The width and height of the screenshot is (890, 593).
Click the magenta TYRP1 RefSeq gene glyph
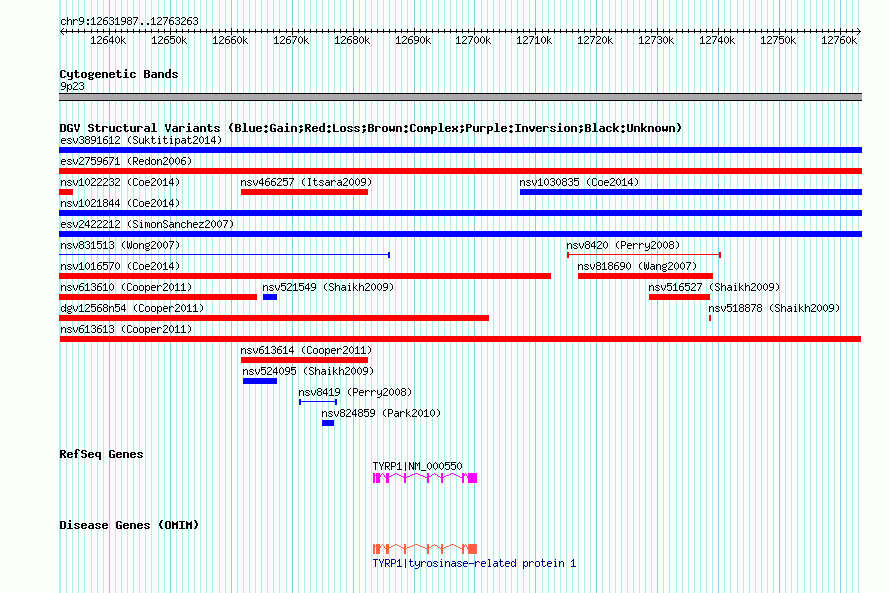point(425,478)
